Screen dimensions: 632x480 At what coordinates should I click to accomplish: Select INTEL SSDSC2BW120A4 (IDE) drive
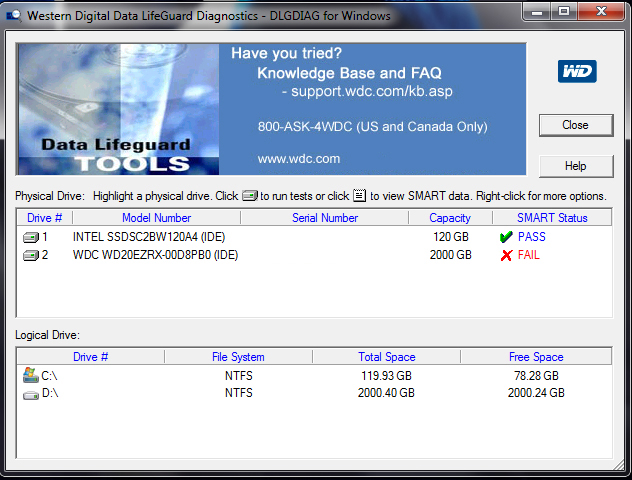click(x=149, y=237)
